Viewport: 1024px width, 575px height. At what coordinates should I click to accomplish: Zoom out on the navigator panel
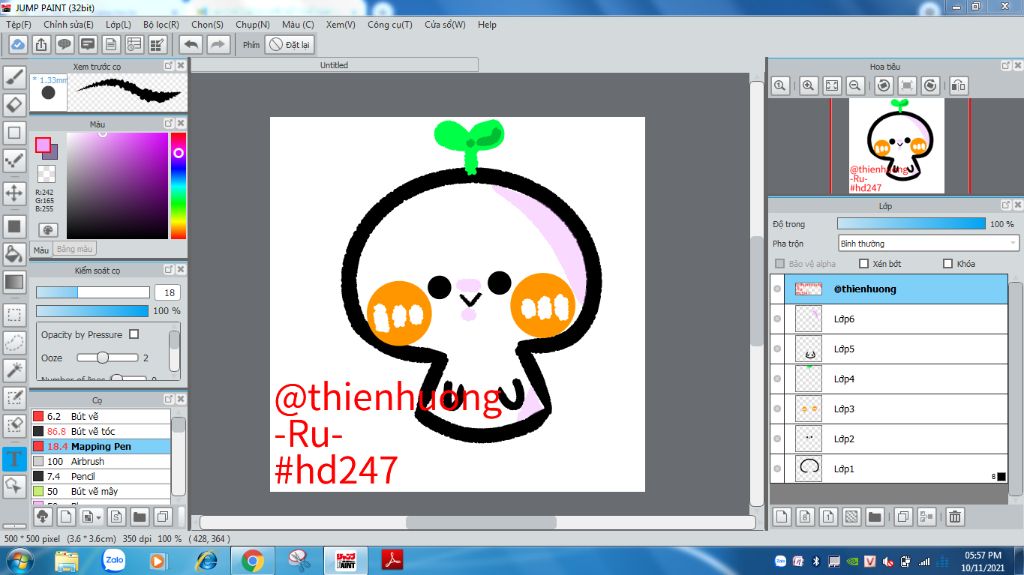(x=855, y=86)
